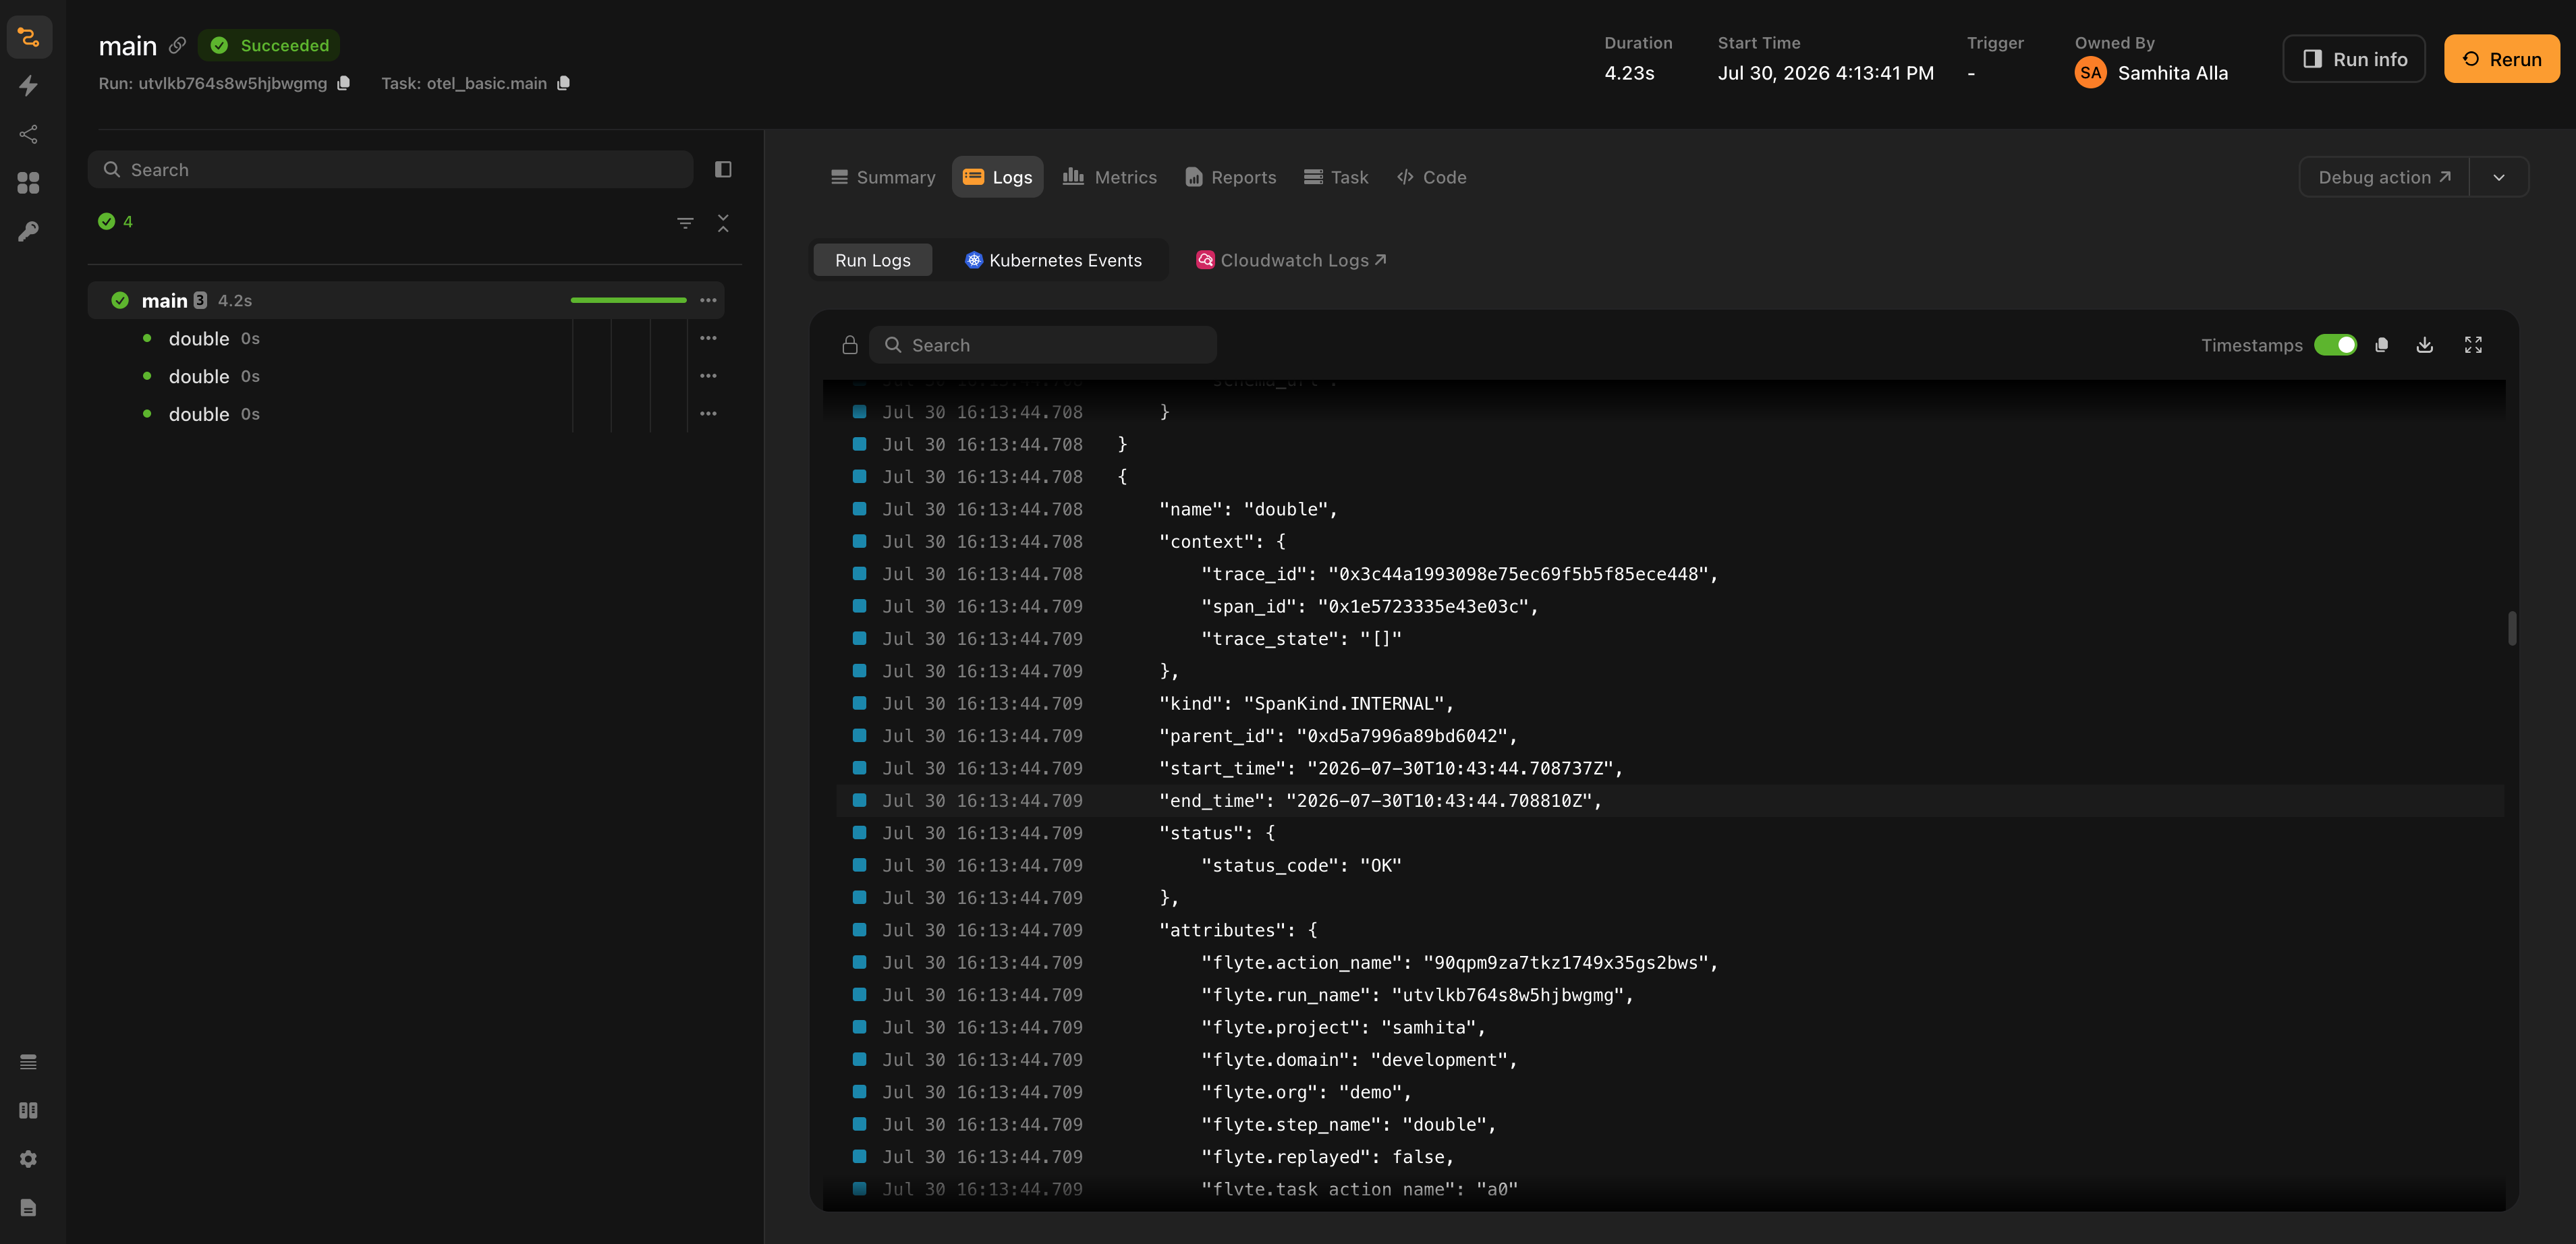
Task: Click the succeeded count filter showing 4
Action: click(x=115, y=222)
